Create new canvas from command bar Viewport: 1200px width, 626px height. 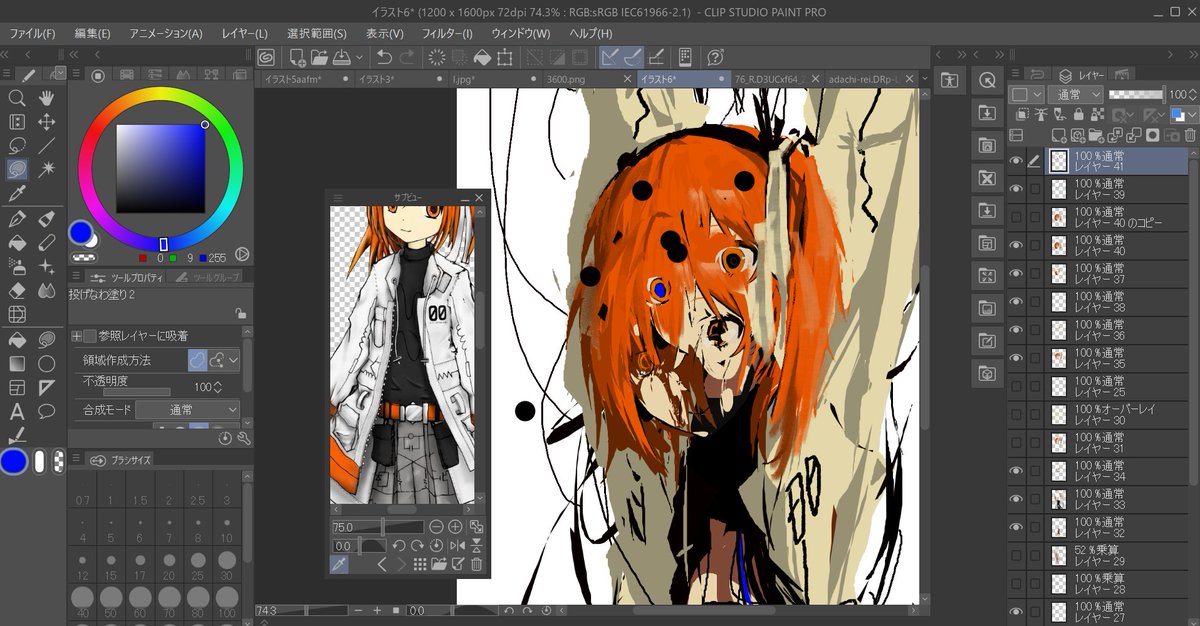coord(297,56)
